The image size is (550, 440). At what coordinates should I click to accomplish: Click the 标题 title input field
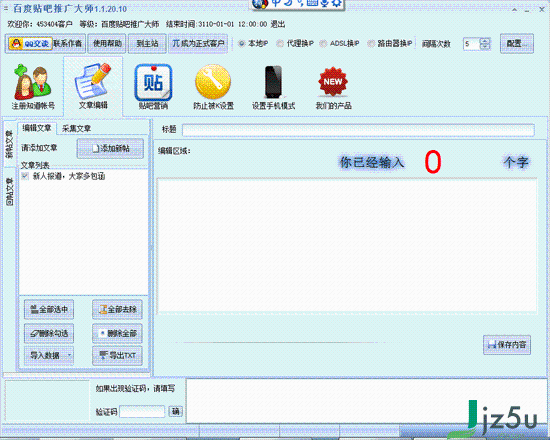358,129
